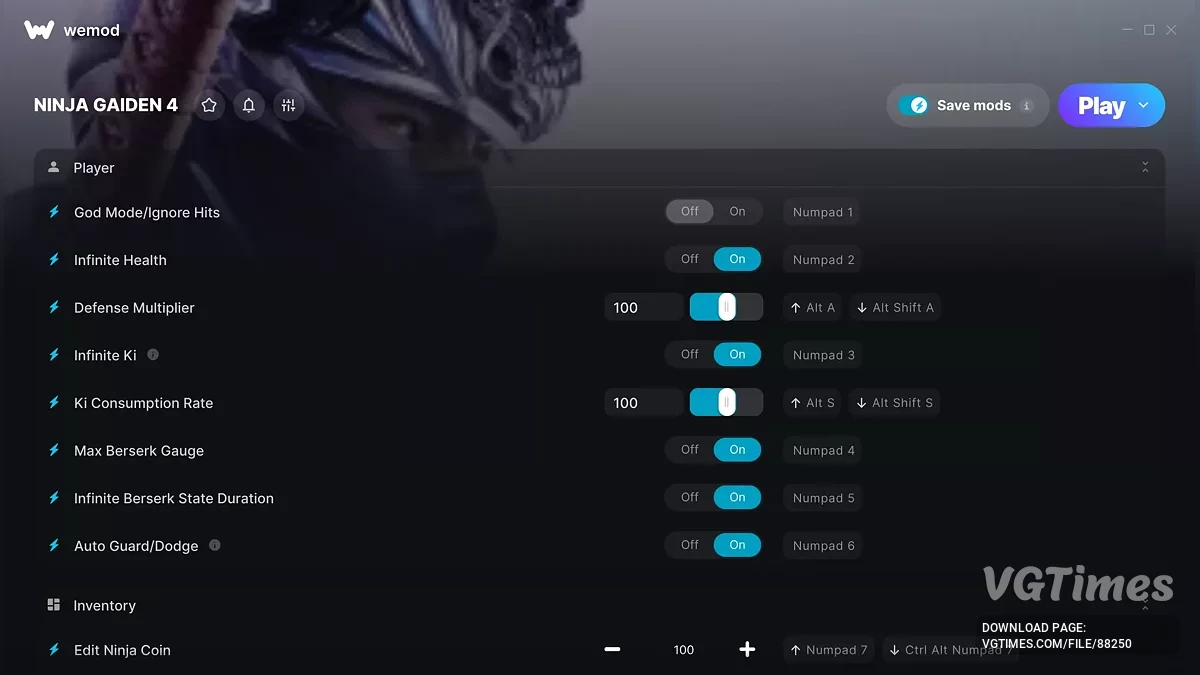
Task: Turn Off Infinite Health toggle
Action: click(x=690, y=259)
